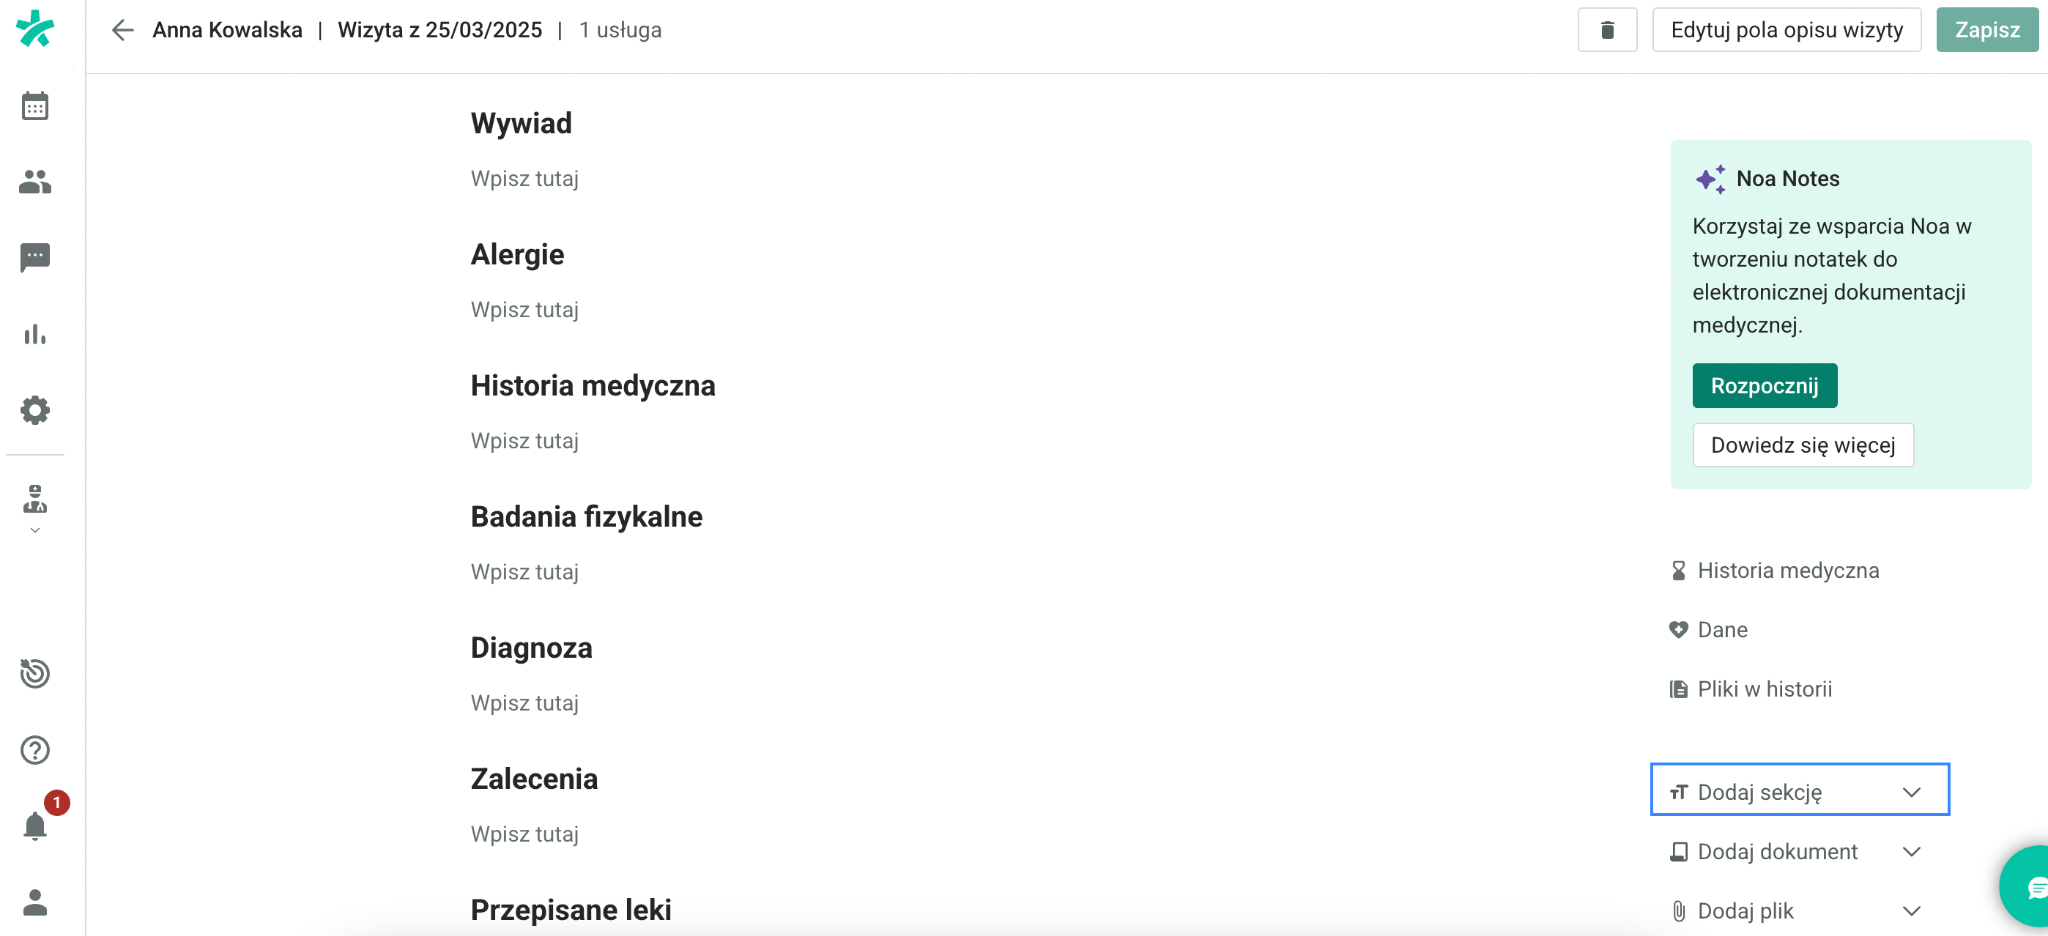The width and height of the screenshot is (2048, 936).
Task: Open the help center question mark
Action: coord(35,750)
